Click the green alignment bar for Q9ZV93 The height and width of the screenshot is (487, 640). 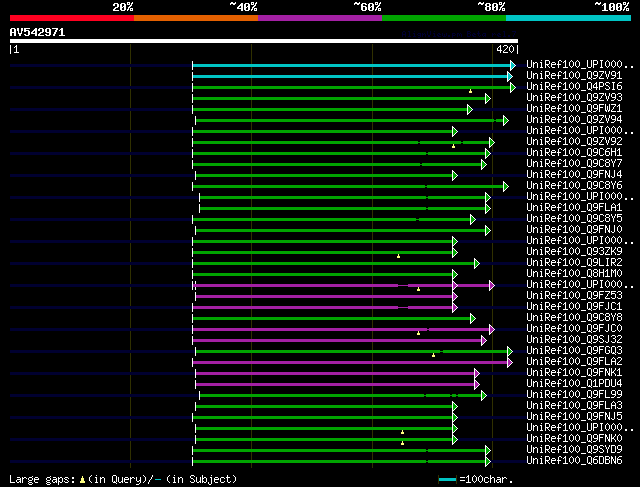(x=339, y=98)
